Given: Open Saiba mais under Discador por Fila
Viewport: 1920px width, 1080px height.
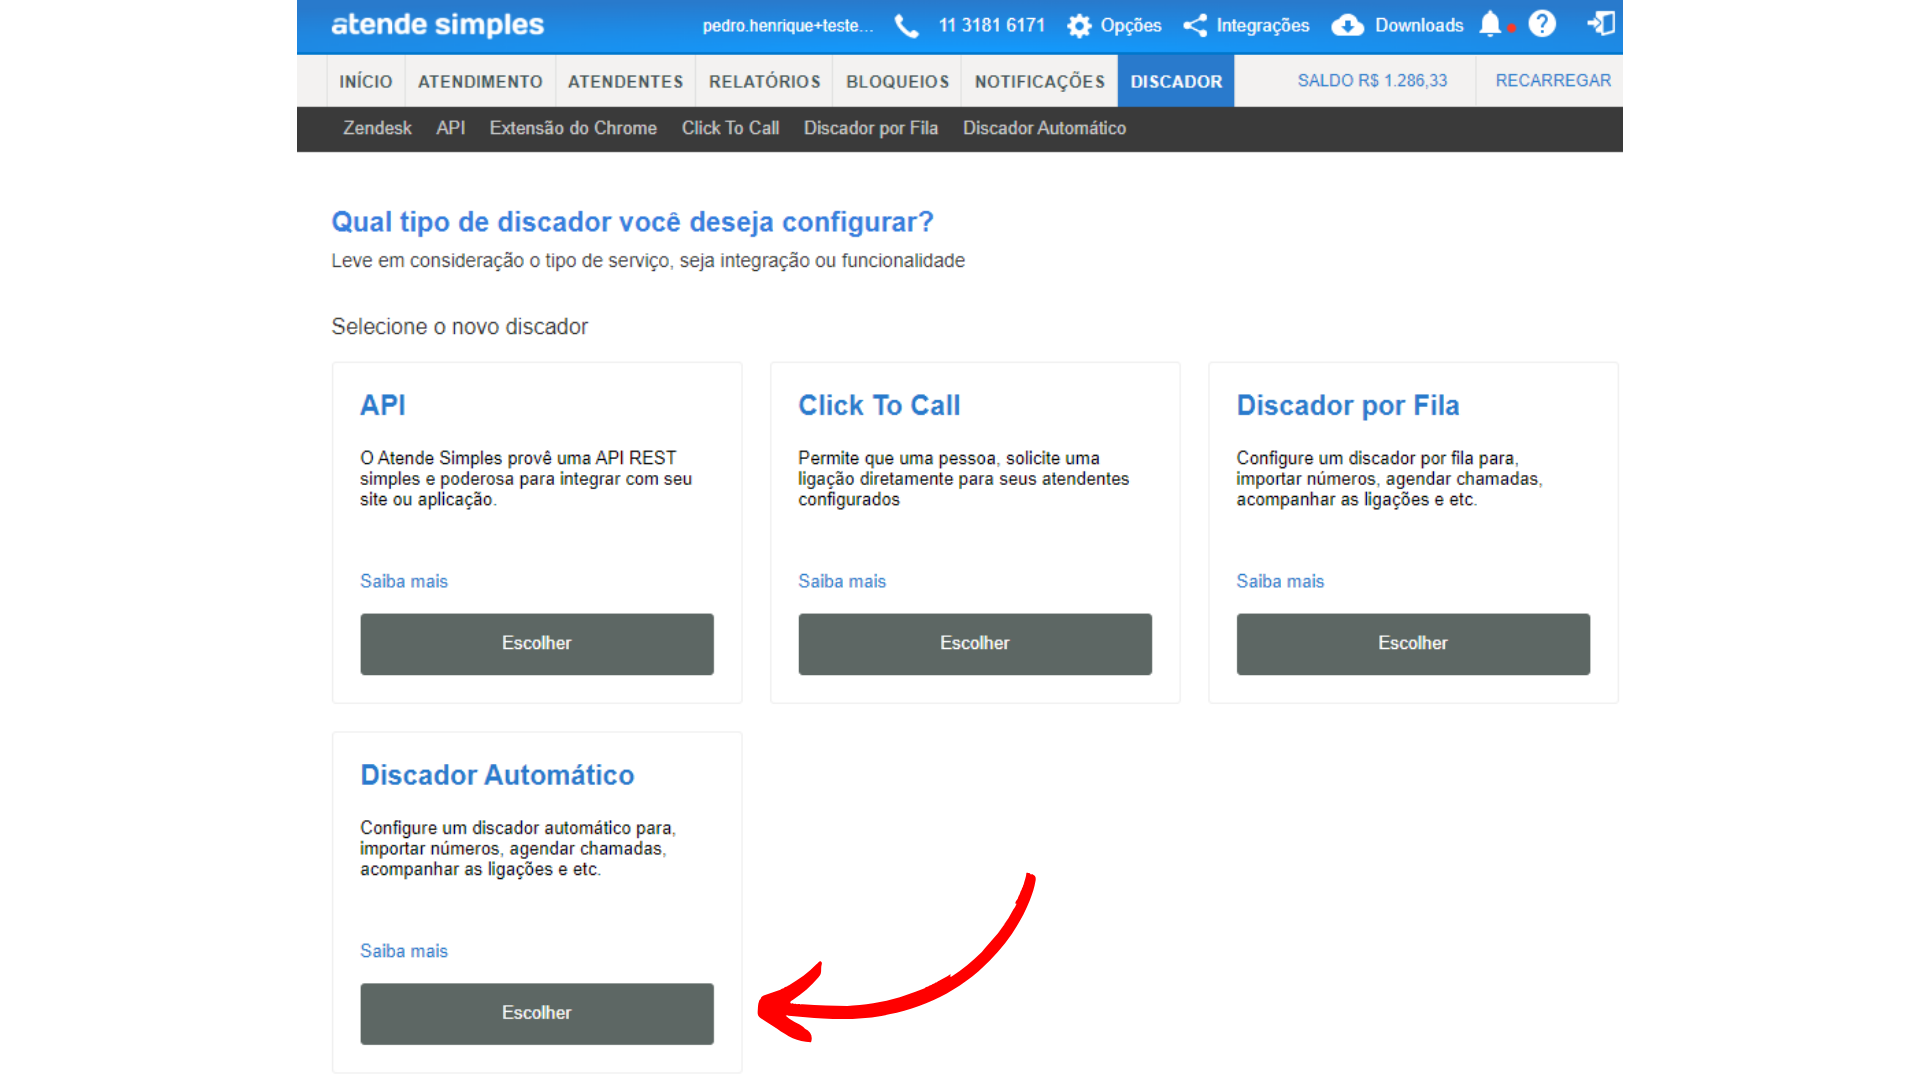Looking at the screenshot, I should coord(1279,581).
